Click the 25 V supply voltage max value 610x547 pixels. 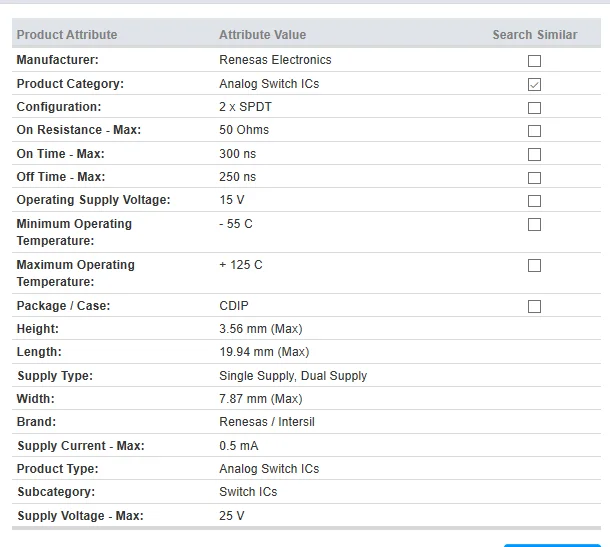(x=232, y=515)
